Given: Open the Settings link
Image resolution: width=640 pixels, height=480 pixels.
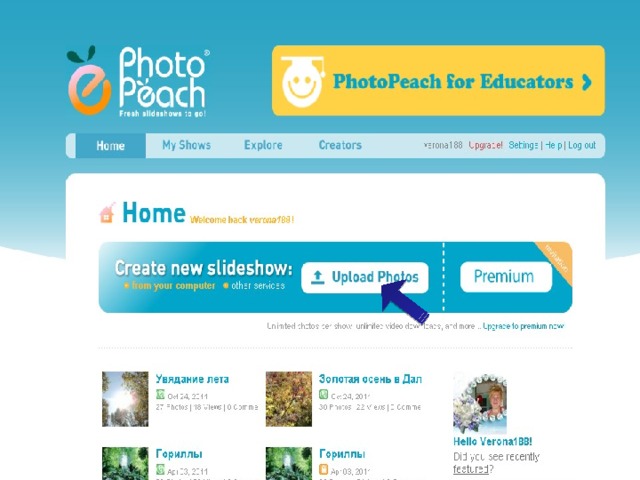Looking at the screenshot, I should point(523,145).
